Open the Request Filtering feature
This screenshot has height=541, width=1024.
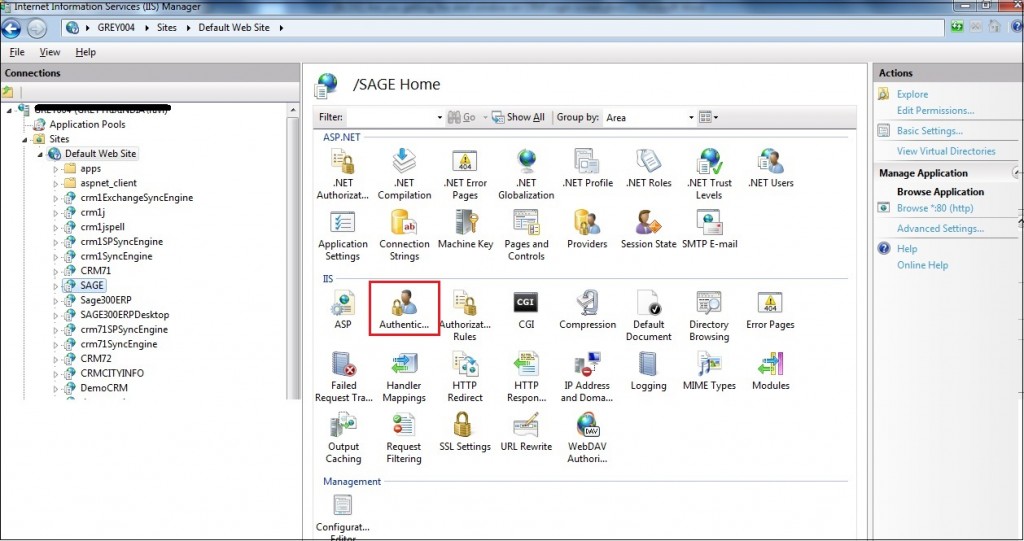tap(404, 438)
